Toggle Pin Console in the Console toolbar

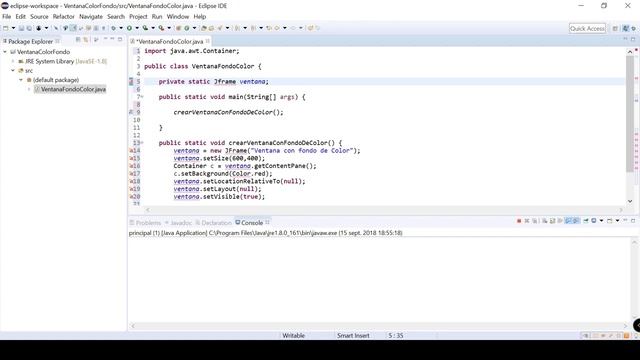[586, 221]
